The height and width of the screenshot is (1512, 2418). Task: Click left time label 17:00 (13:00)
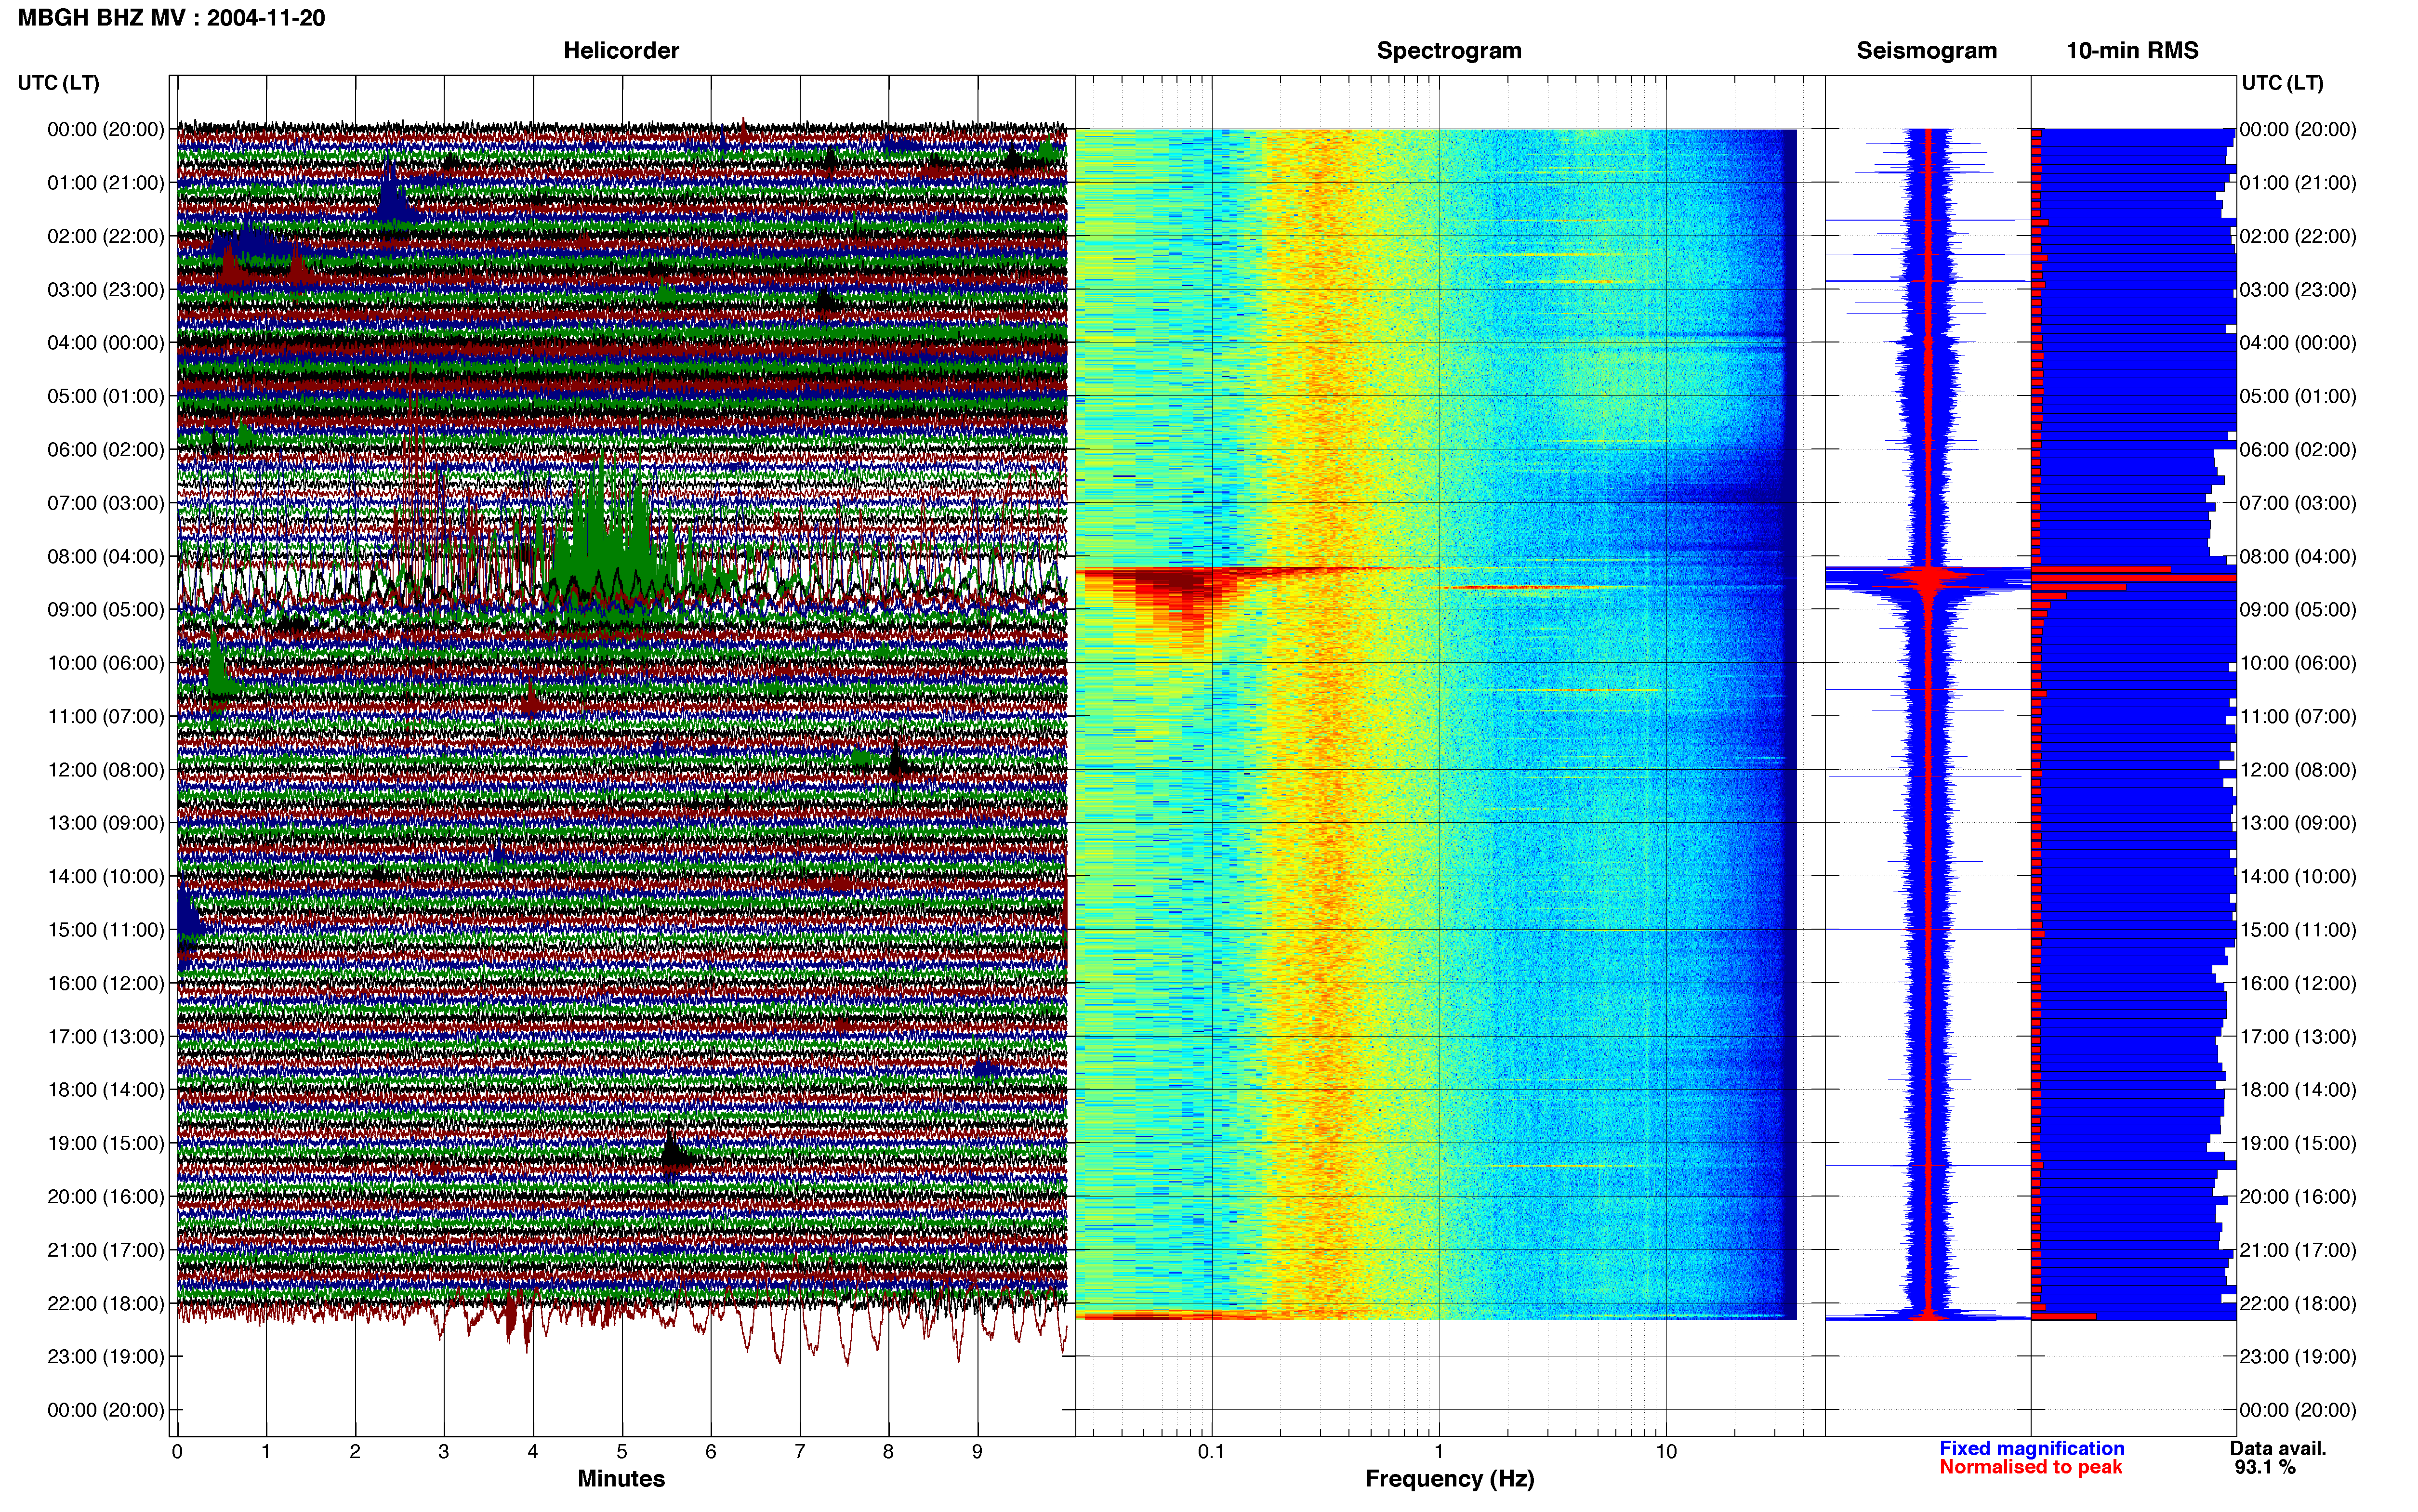pyautogui.click(x=106, y=1036)
